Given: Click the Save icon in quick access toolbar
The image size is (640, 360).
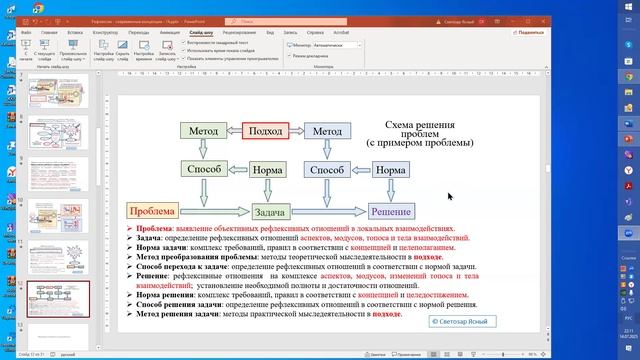Looking at the screenshot, I should [26, 21].
